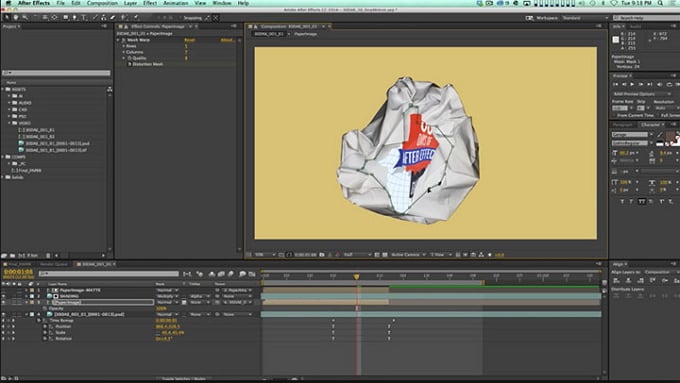Switch to the Audio tab beside Info
The width and height of the screenshot is (680, 383).
[635, 26]
